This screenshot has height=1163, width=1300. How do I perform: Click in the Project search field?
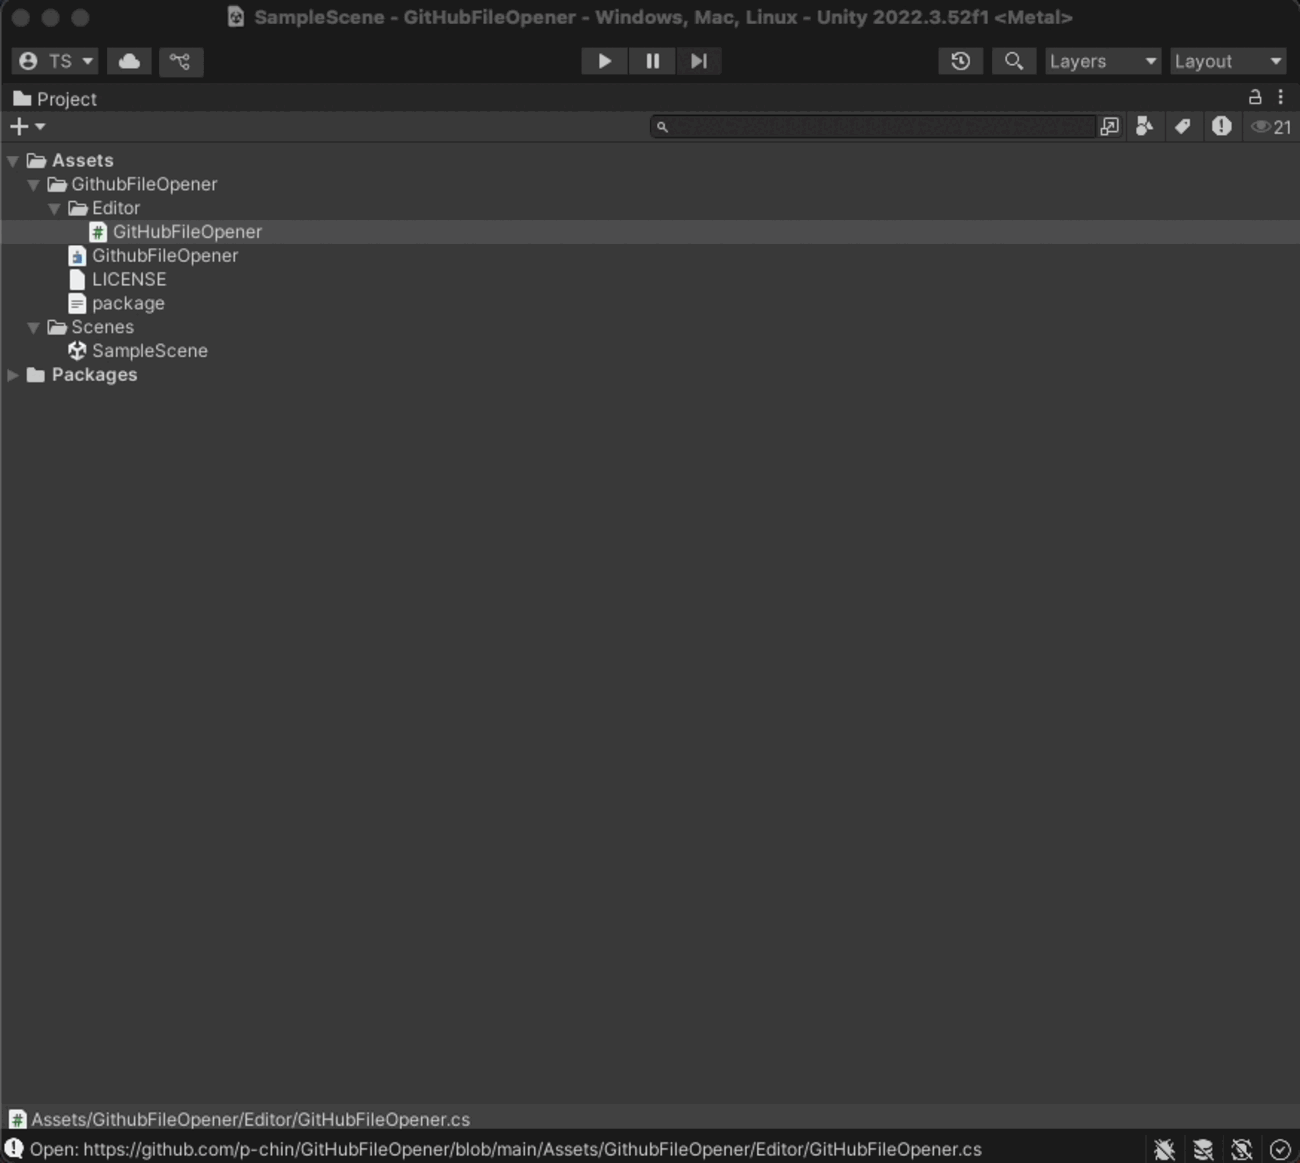880,127
